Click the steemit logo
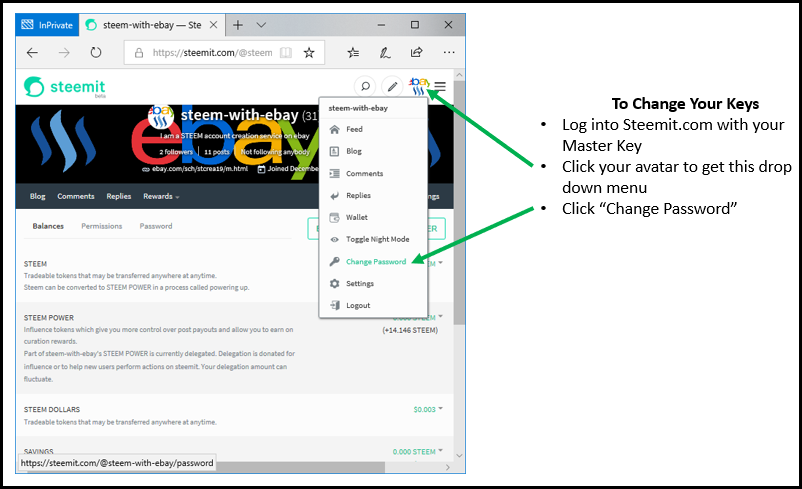Screen dimensions: 802x489 pos(64,87)
